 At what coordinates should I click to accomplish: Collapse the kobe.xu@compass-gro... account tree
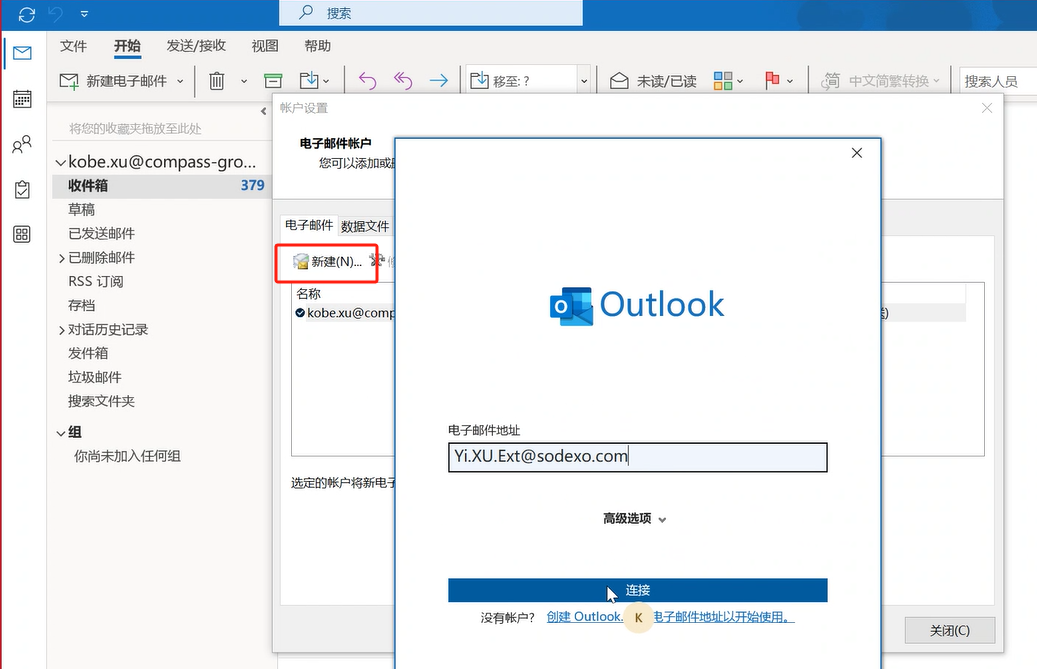(x=60, y=162)
